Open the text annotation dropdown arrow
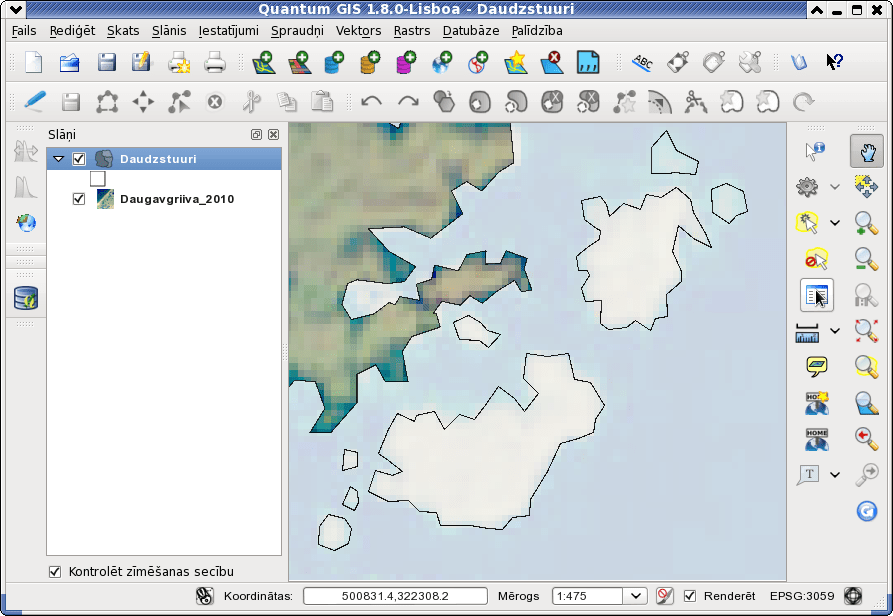893x616 pixels. point(834,474)
